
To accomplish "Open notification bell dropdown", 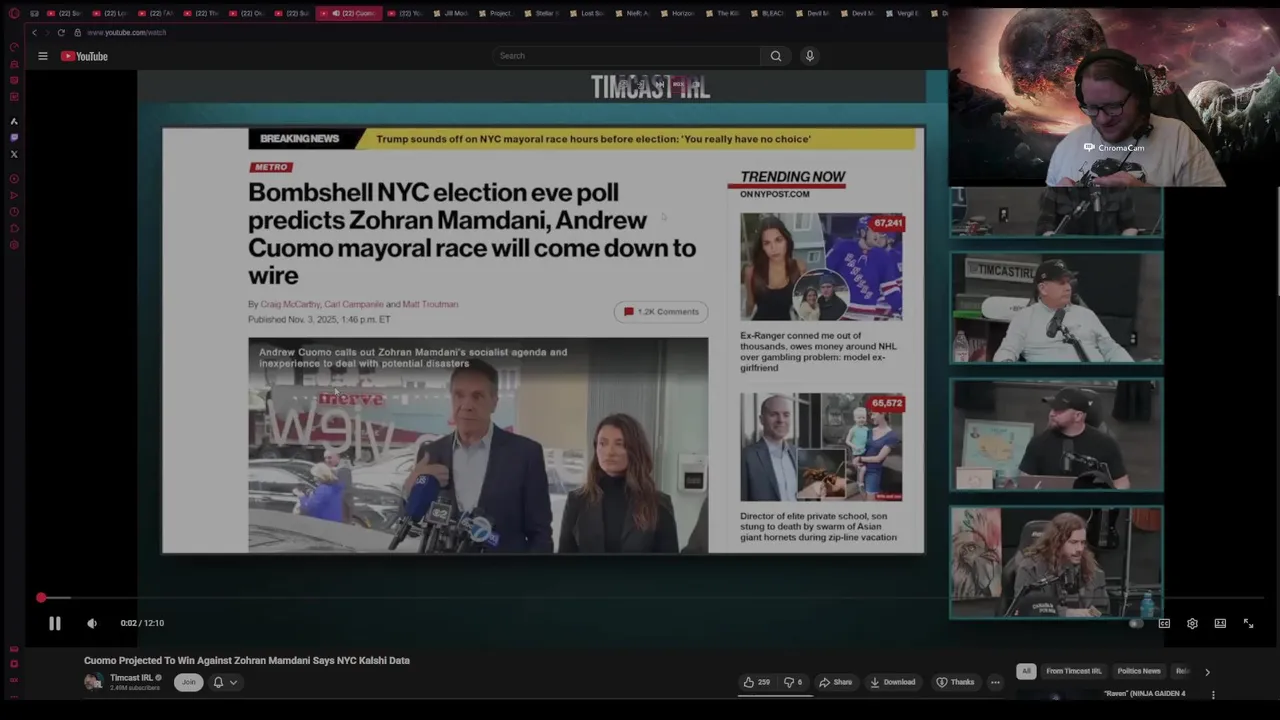I will coord(225,682).
